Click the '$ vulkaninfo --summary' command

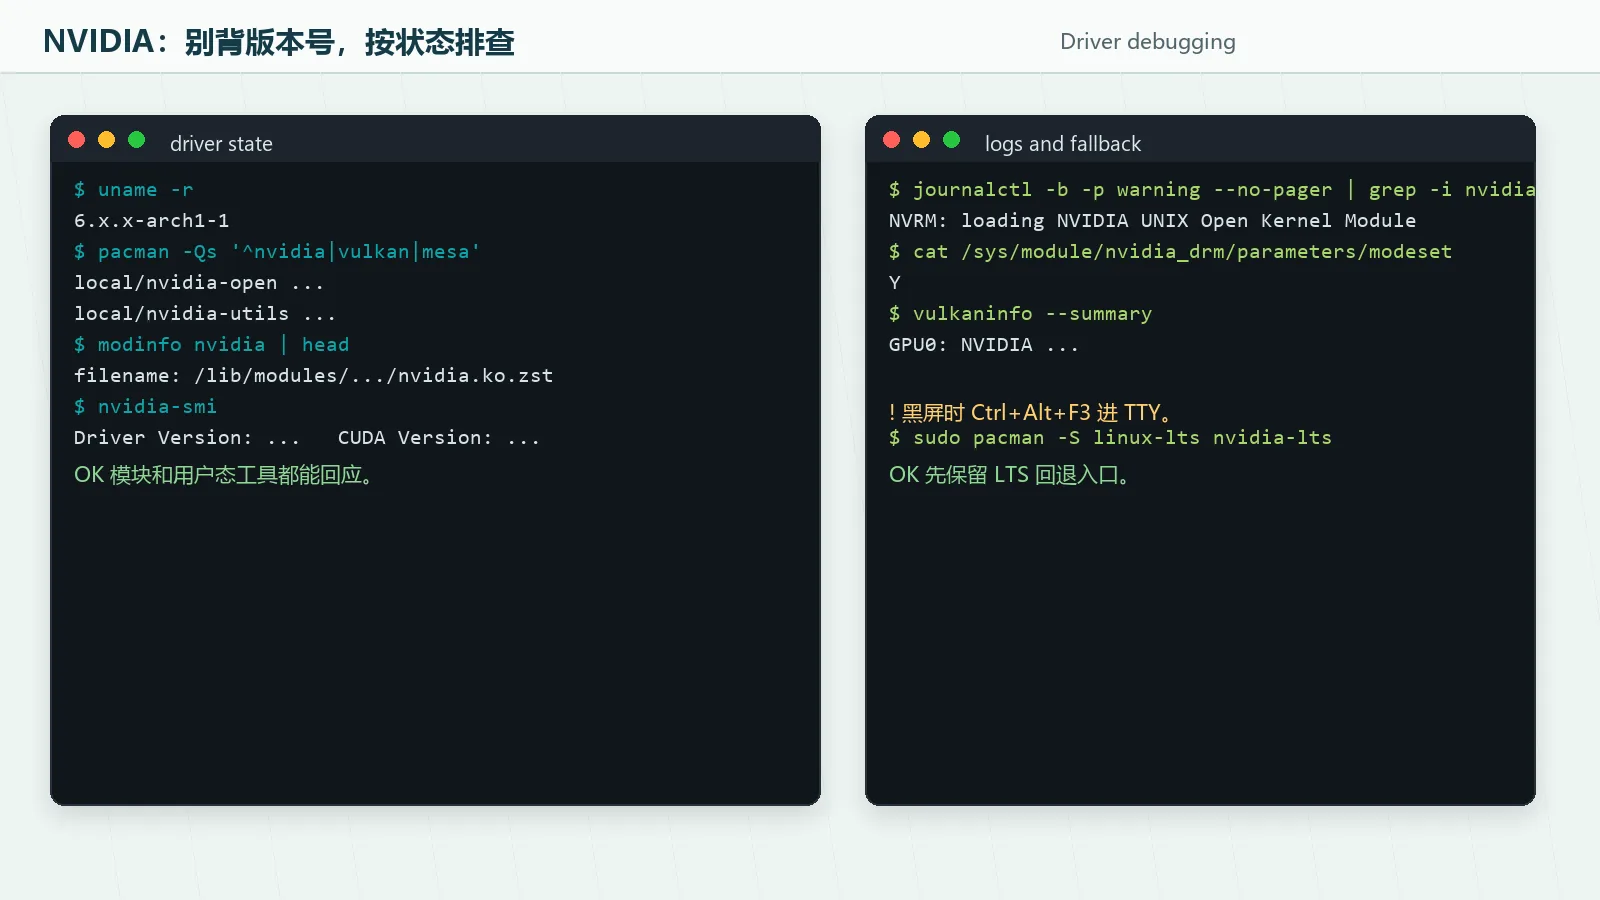point(1021,314)
